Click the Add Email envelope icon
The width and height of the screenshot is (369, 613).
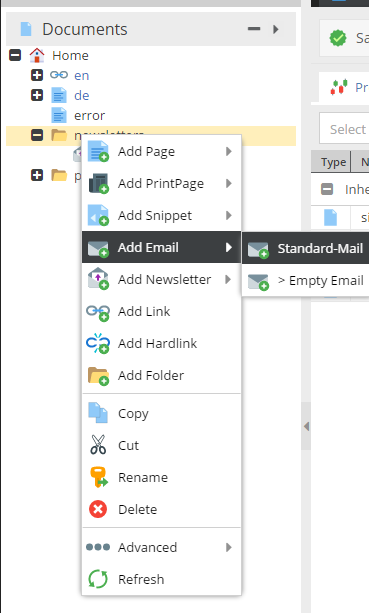98,248
